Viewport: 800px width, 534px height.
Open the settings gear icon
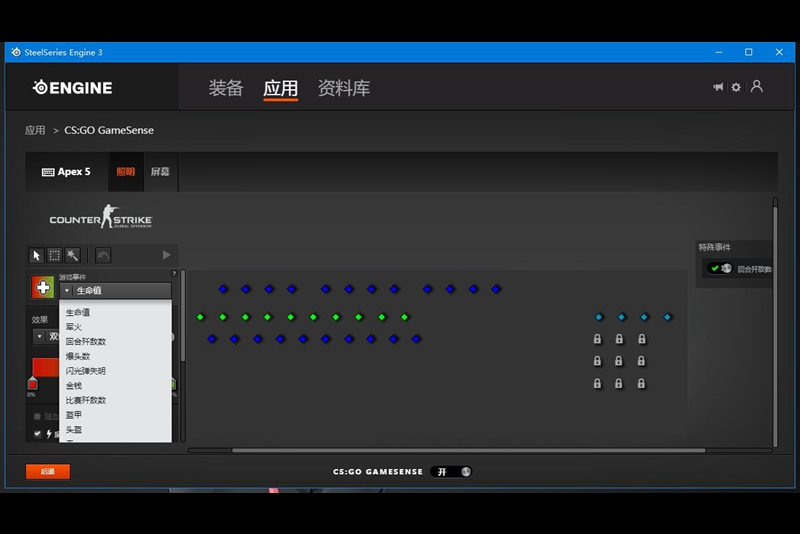click(x=736, y=87)
